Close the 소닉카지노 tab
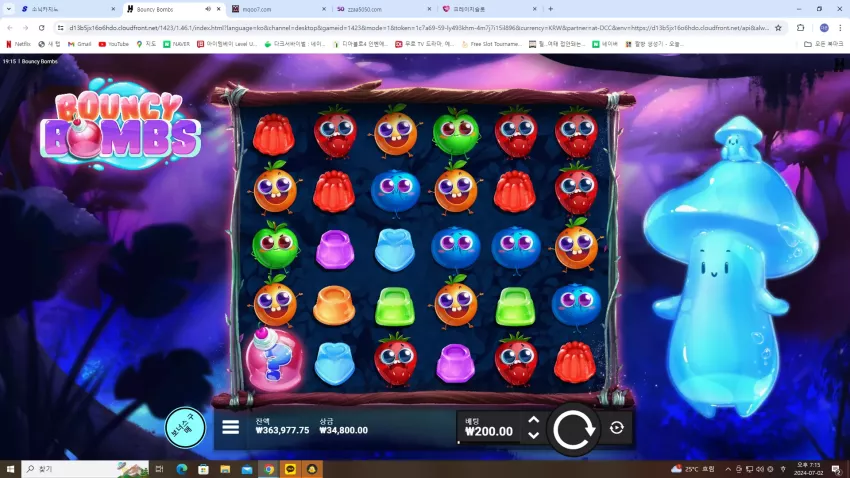Image resolution: width=850 pixels, height=478 pixels. point(113,9)
